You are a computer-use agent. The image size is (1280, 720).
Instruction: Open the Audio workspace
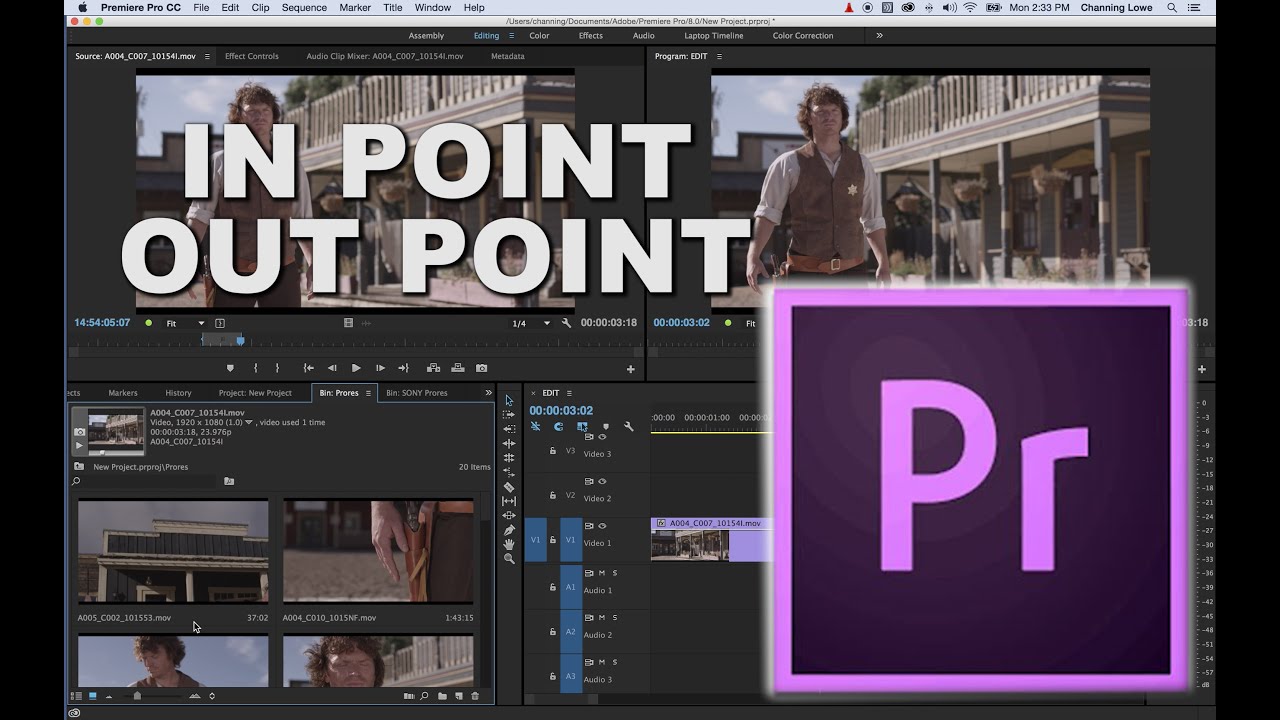[x=644, y=35]
